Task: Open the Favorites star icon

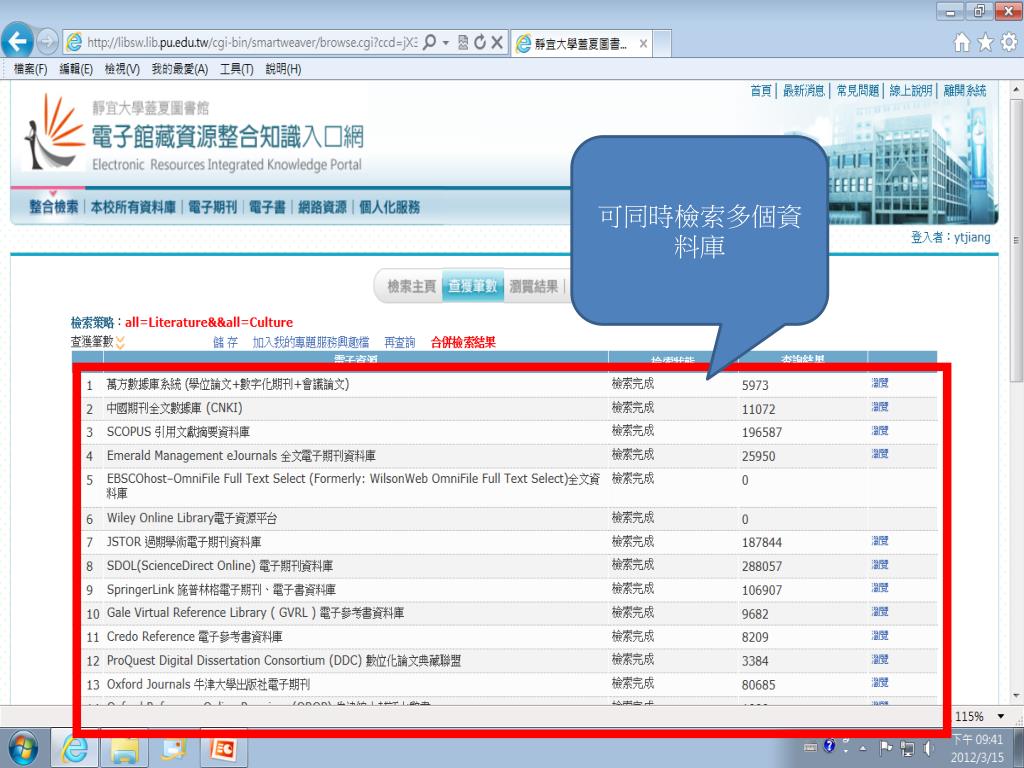Action: coord(985,42)
